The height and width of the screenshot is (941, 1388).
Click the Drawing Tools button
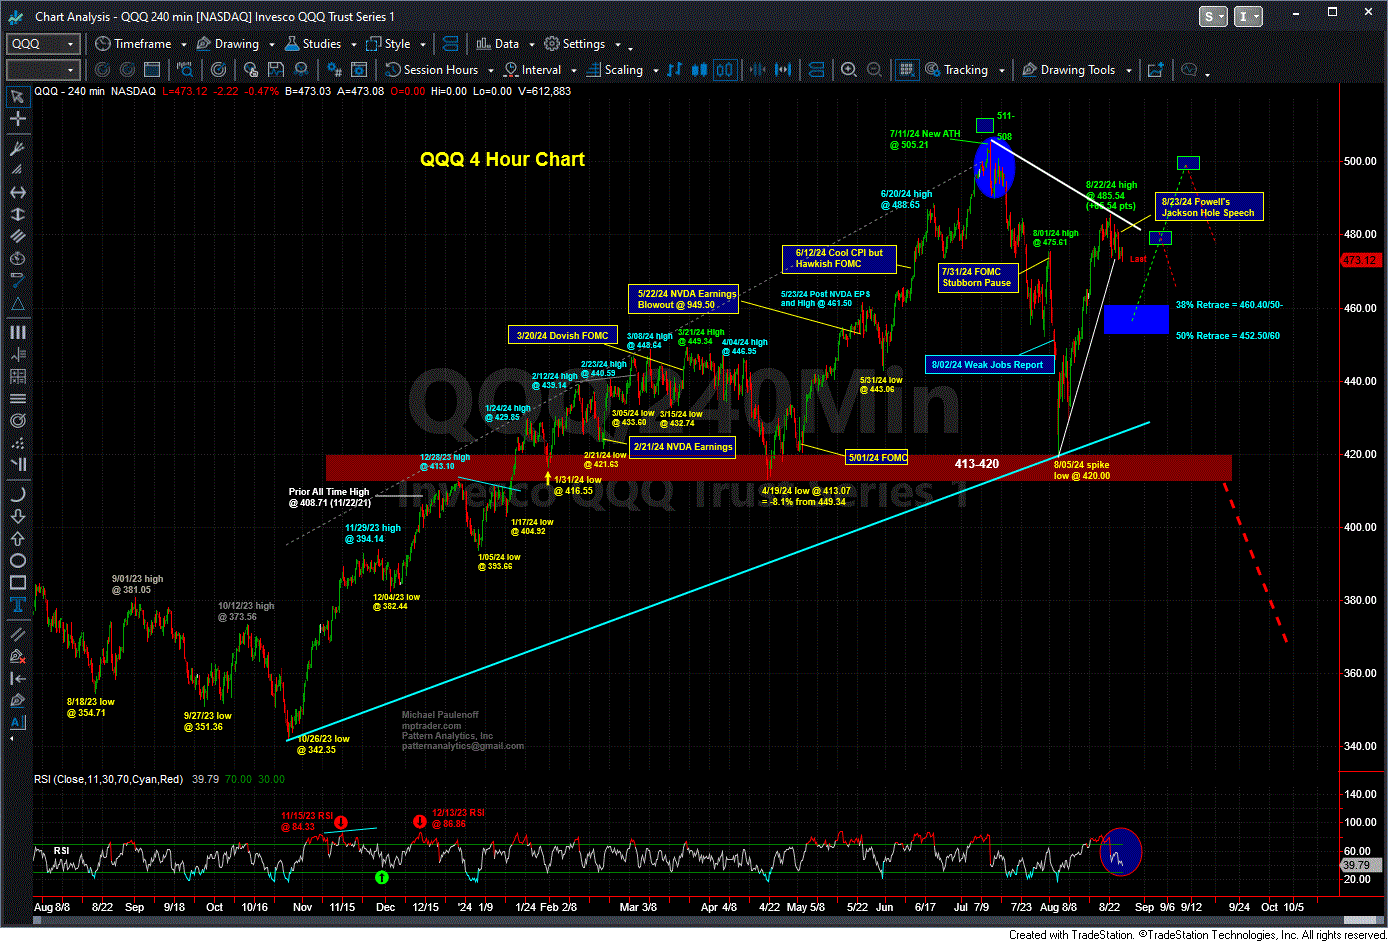pos(1069,70)
